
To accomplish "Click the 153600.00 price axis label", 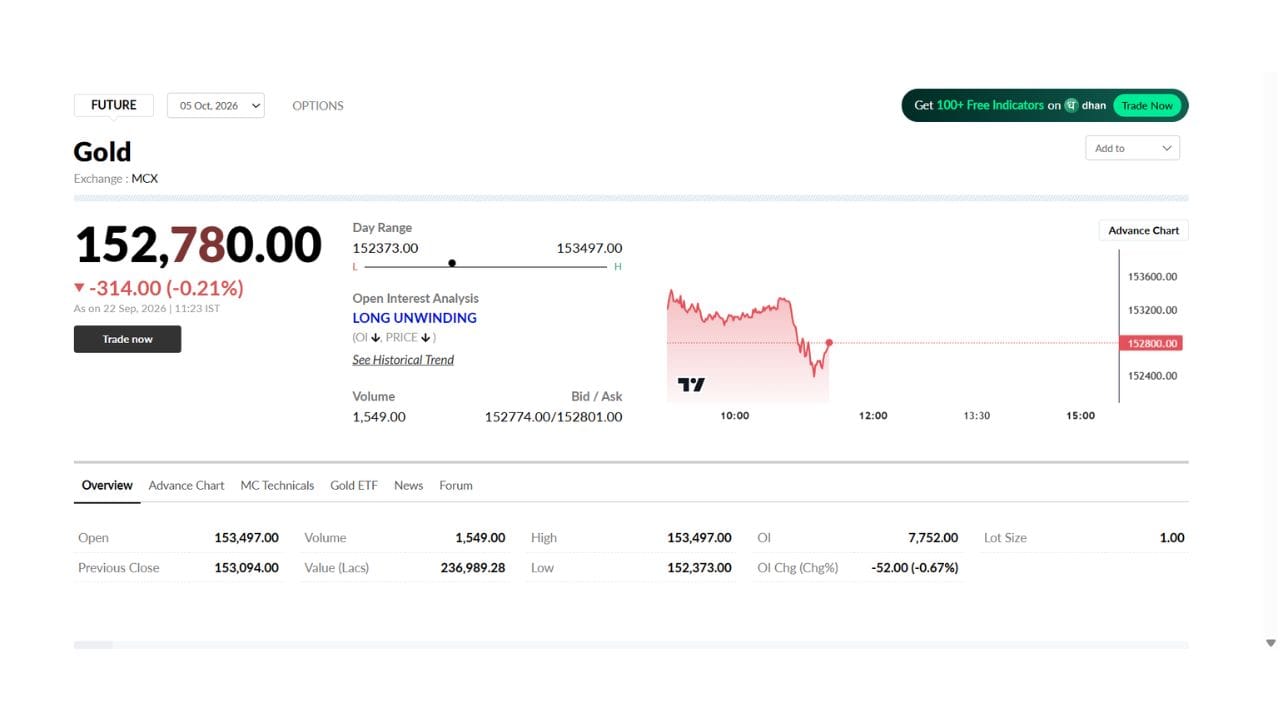I will [x=1153, y=277].
